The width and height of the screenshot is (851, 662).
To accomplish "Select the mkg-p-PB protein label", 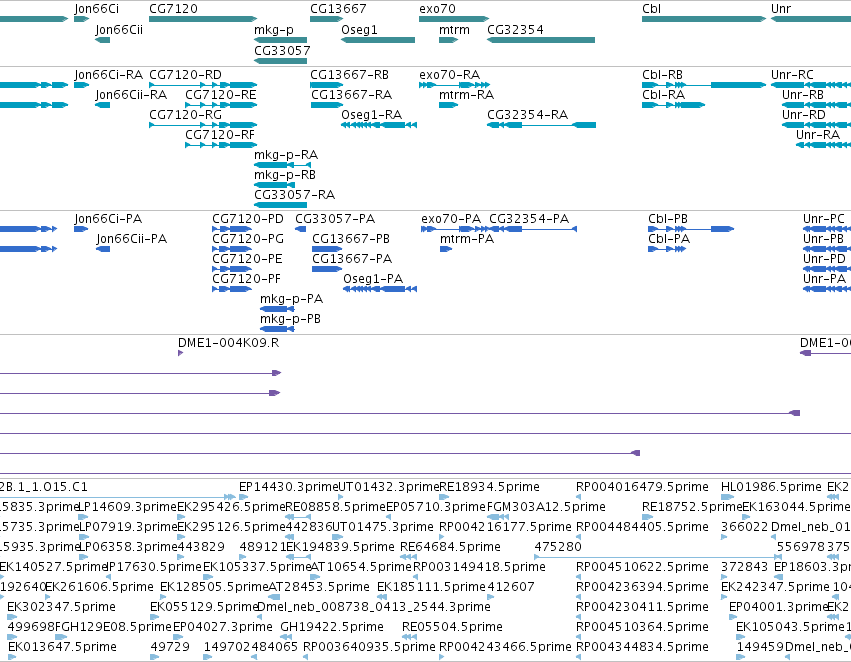I will pyautogui.click(x=290, y=319).
